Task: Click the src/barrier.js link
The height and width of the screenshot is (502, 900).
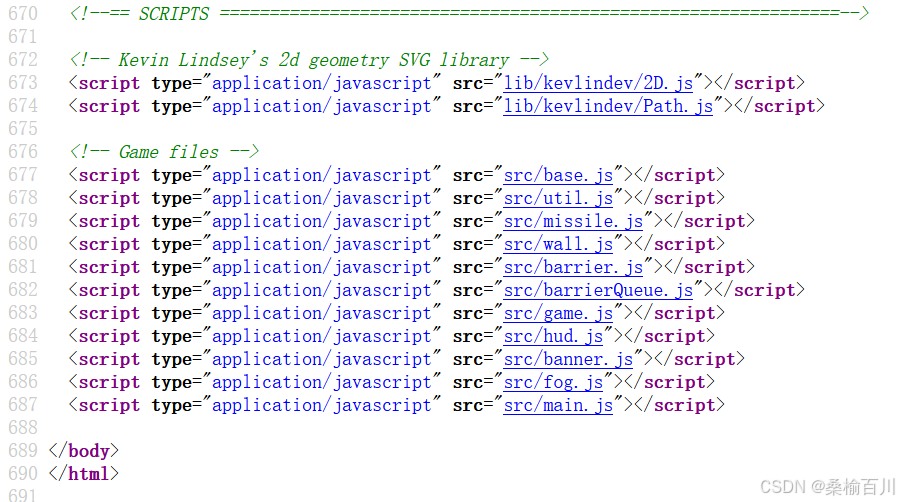Action: (573, 267)
